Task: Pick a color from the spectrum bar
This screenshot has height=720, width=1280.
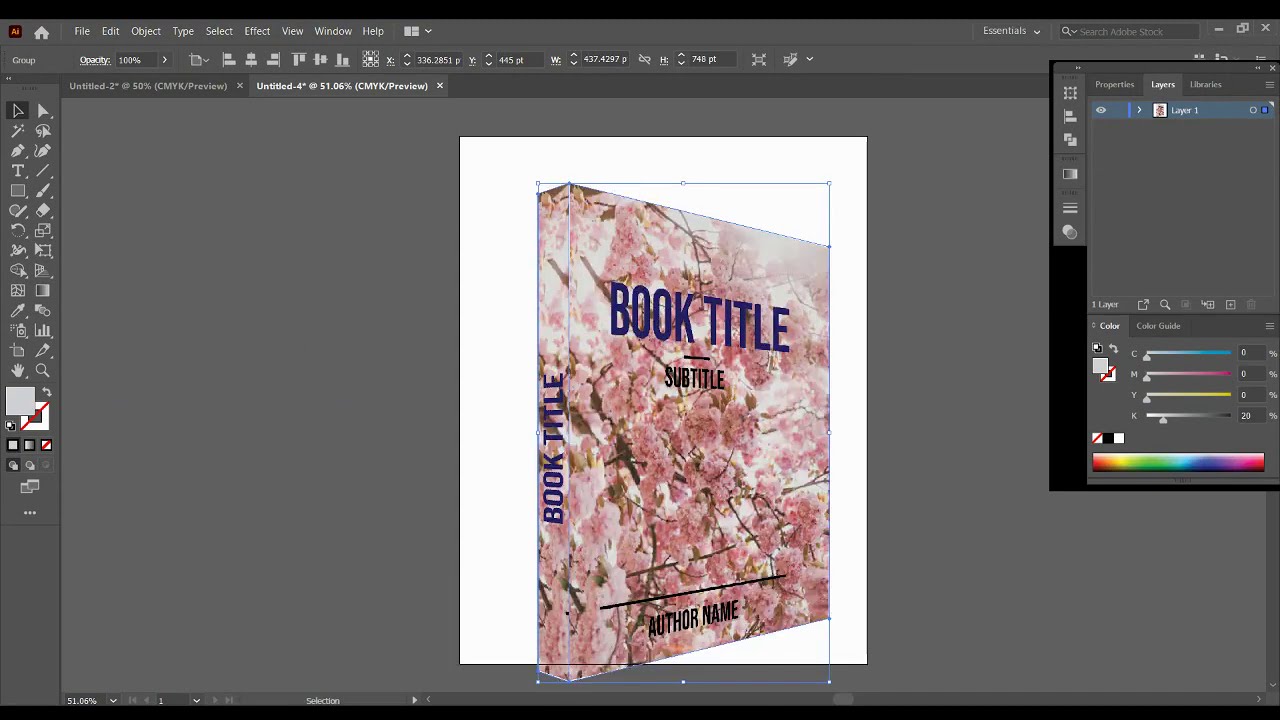Action: pyautogui.click(x=1178, y=462)
